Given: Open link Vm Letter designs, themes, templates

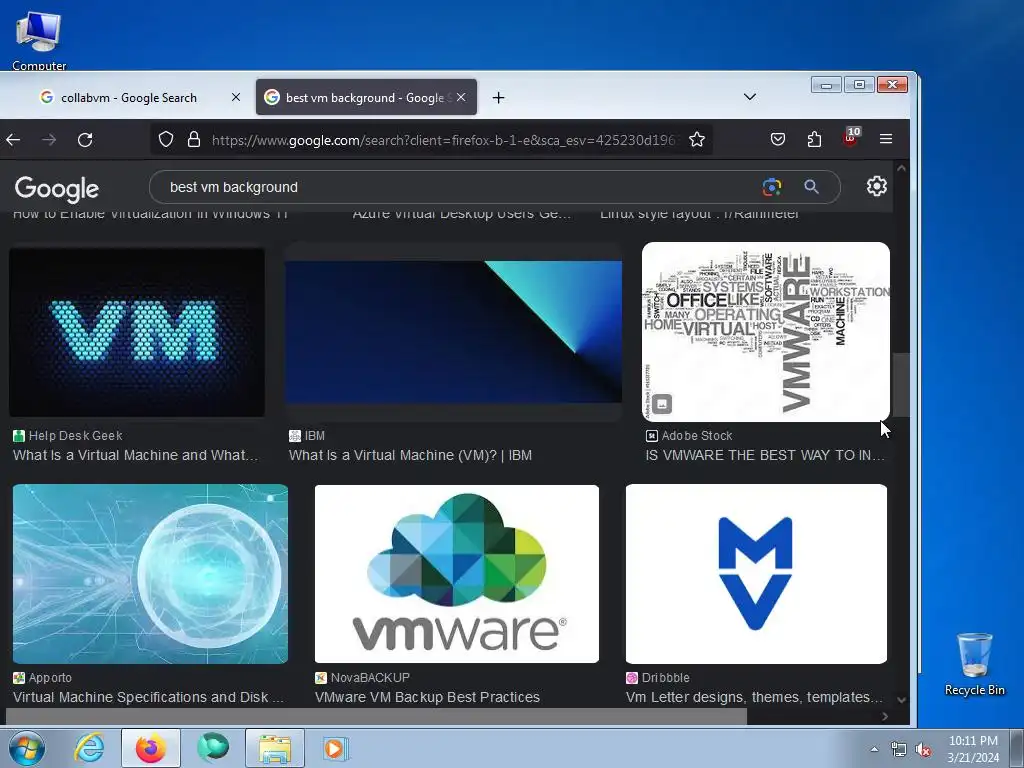Looking at the screenshot, I should [754, 697].
